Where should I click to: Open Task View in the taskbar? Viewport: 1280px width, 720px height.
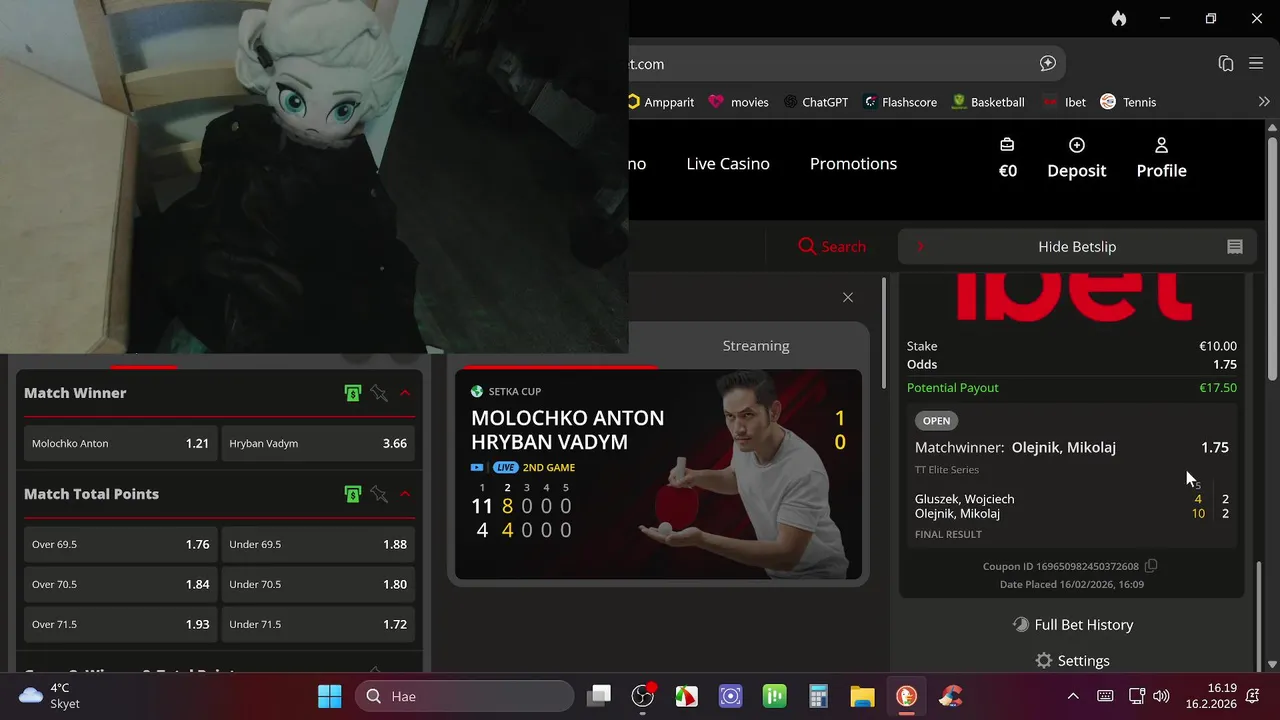click(x=599, y=696)
